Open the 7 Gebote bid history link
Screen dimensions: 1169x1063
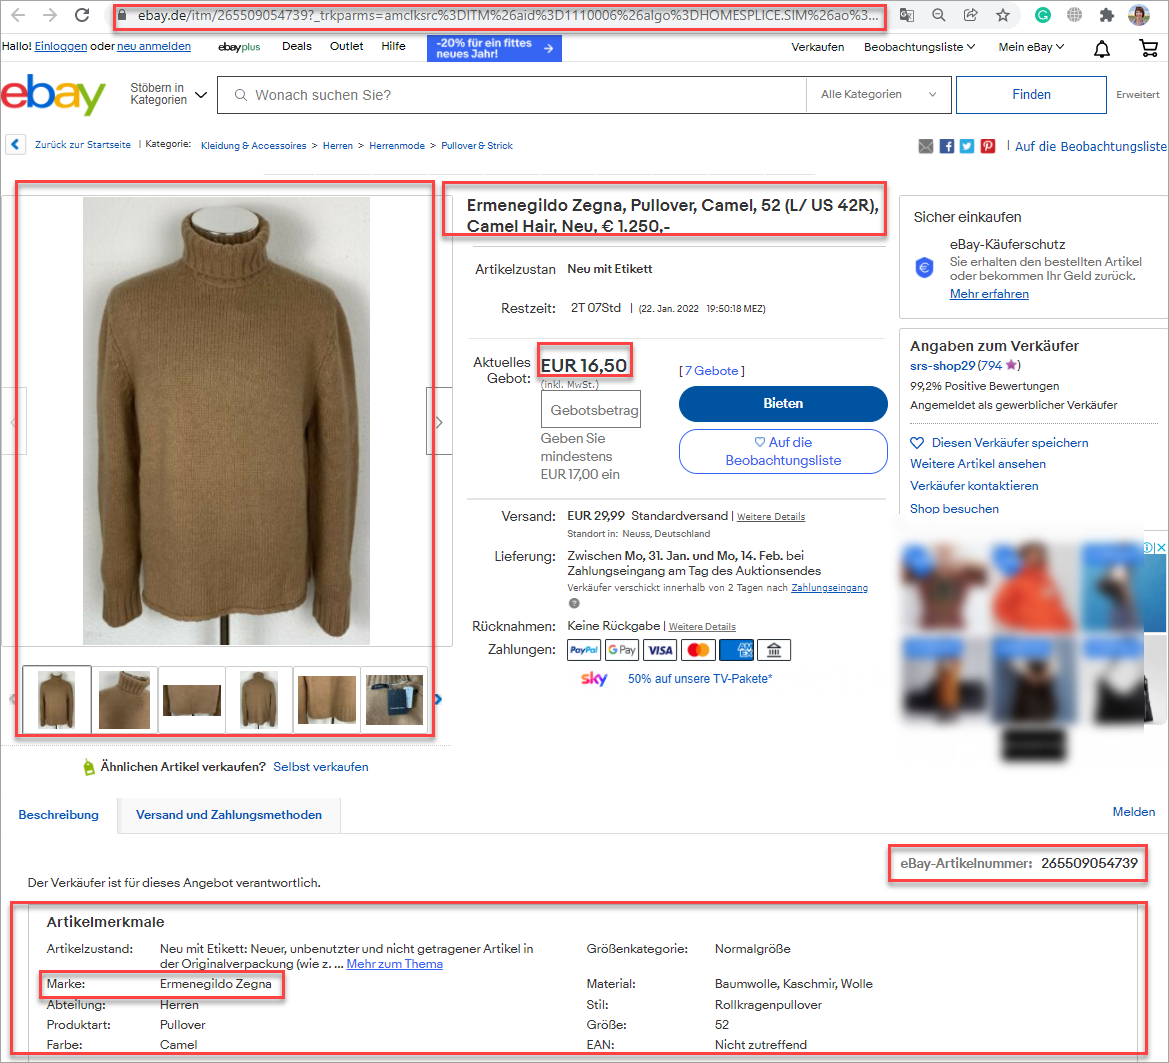[x=712, y=370]
